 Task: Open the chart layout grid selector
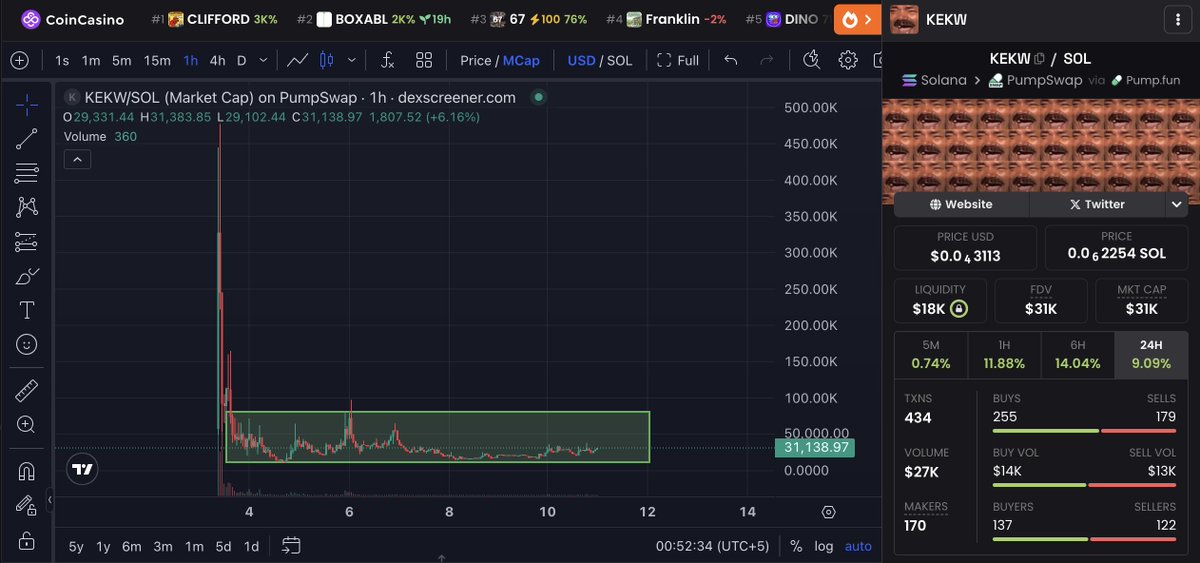[x=424, y=60]
